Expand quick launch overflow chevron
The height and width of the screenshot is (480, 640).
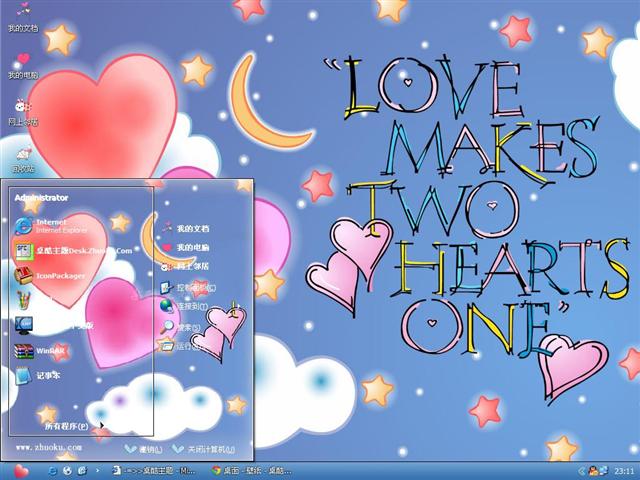pos(97,471)
